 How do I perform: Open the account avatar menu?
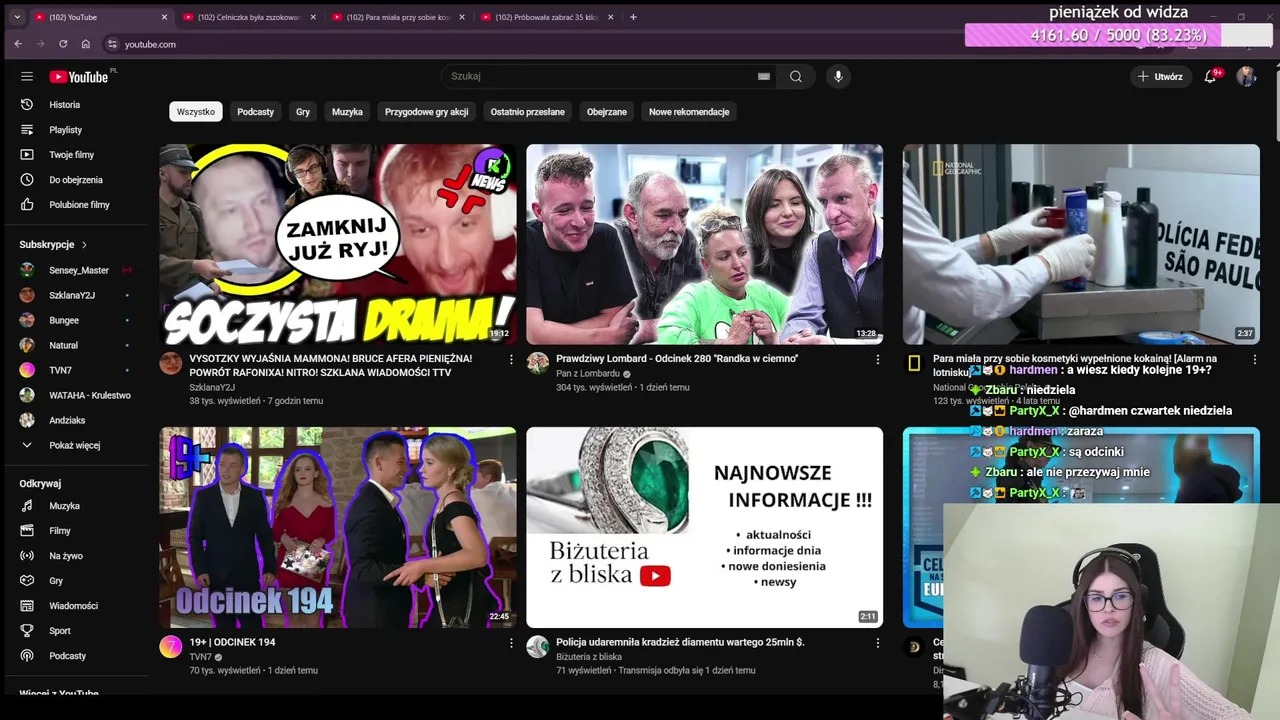(1246, 76)
